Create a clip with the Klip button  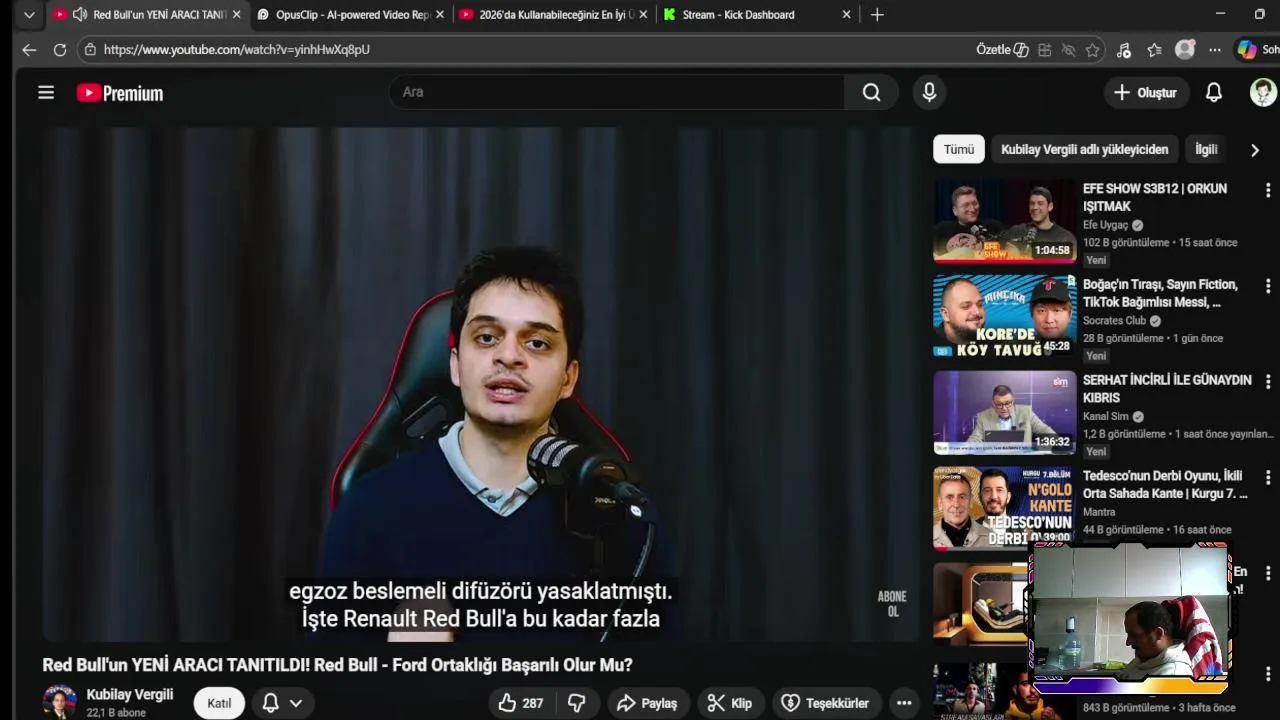pos(729,703)
